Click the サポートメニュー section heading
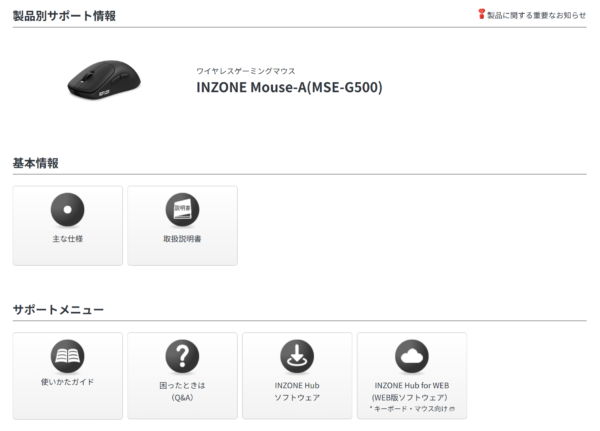 (58, 309)
